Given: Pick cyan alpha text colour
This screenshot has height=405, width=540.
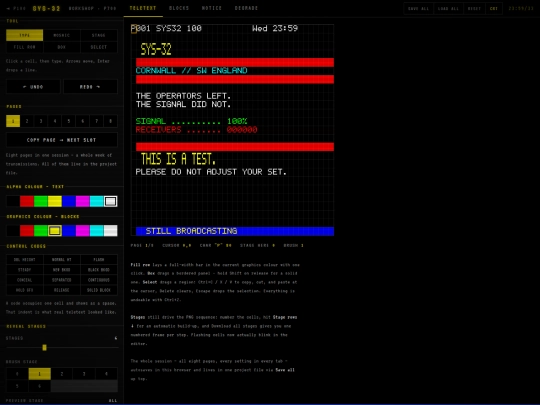Looking at the screenshot, I should (x=97, y=201).
